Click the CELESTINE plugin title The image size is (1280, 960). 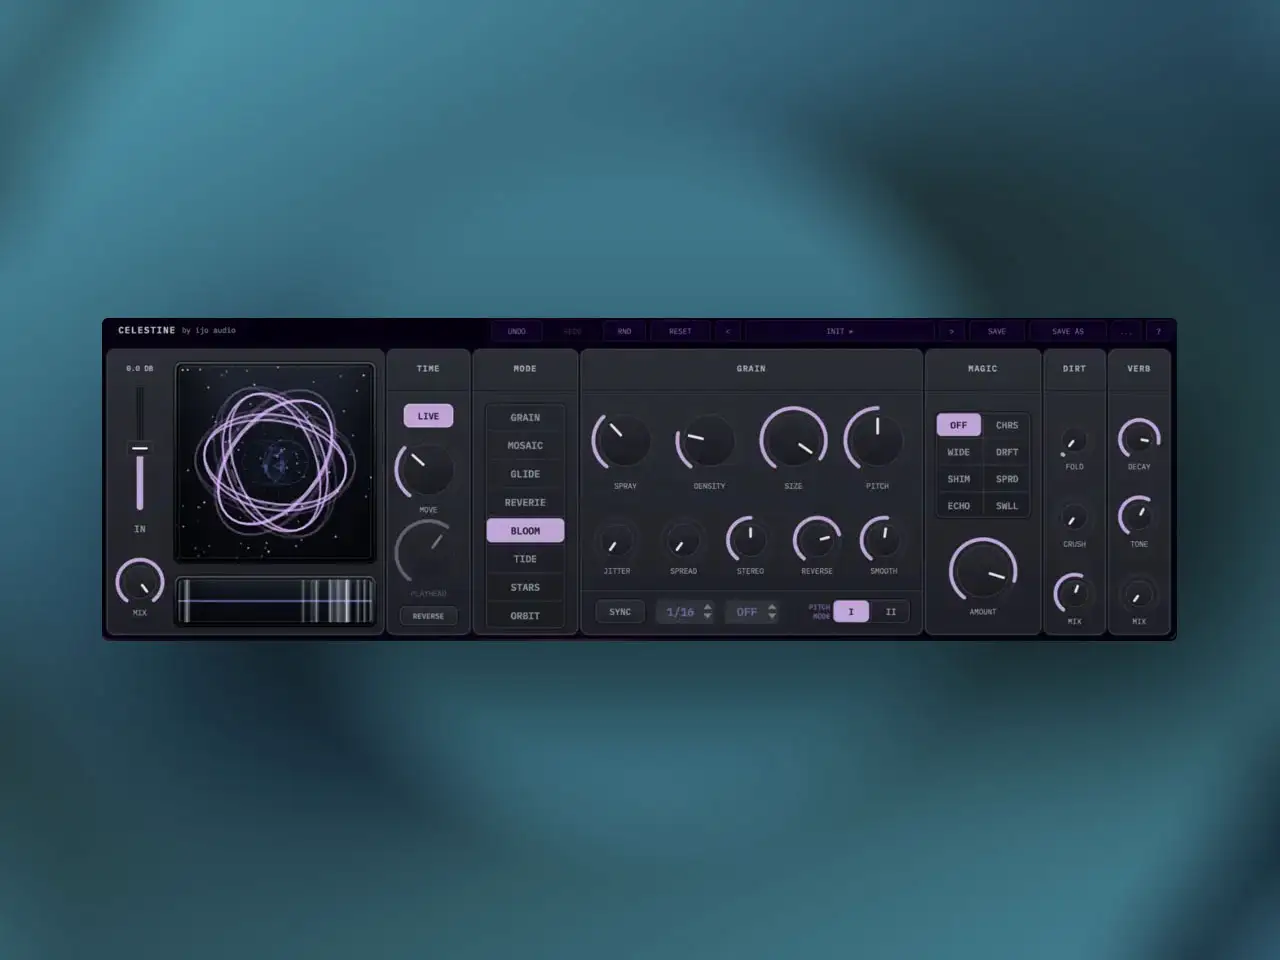click(146, 330)
